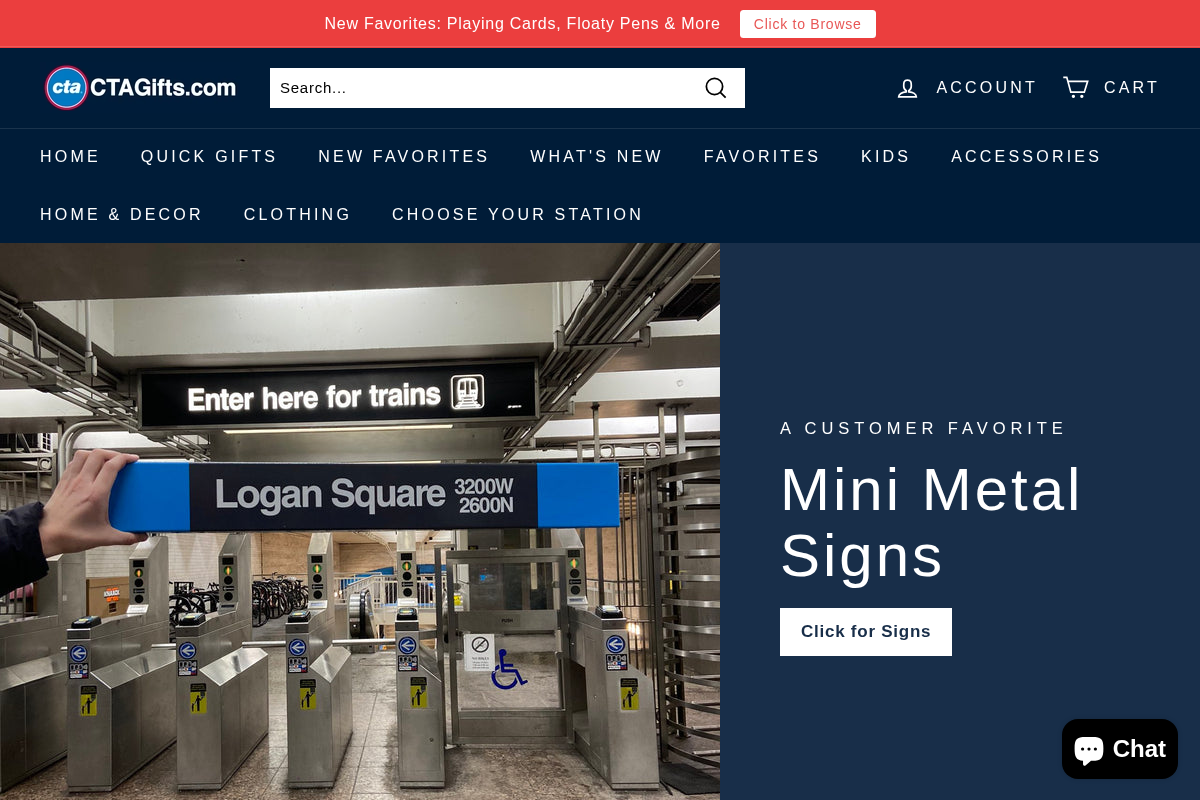Screen dimensions: 1200x800
Task: Click the Logan Square hero image
Action: [x=360, y=521]
